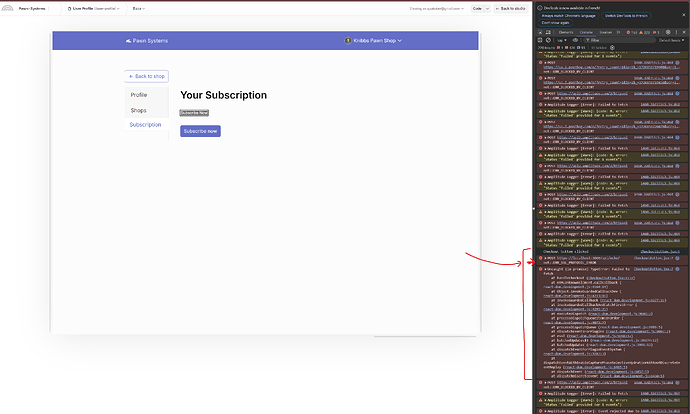Click Don't show again in DevTools banner
Viewport: 690px width, 414px height.
point(555,22)
